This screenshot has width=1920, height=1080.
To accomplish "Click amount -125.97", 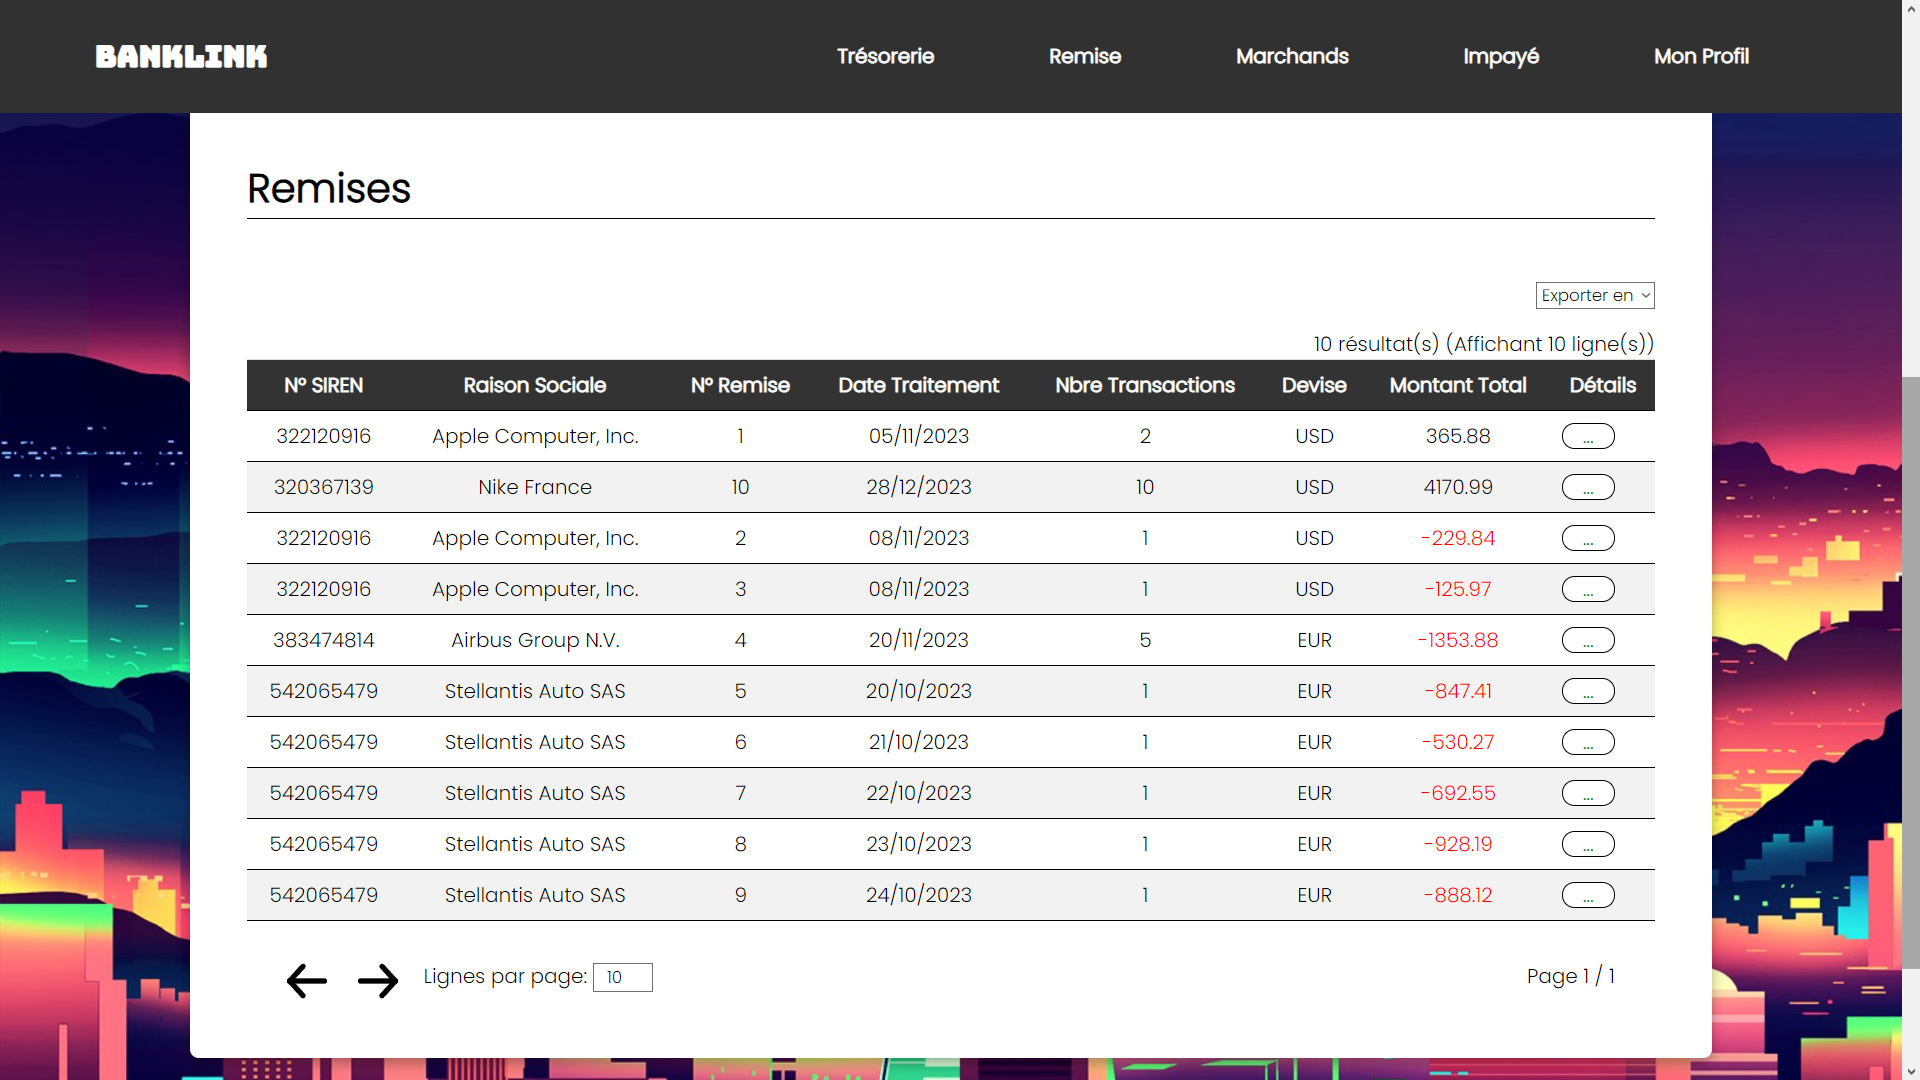I will [1458, 589].
